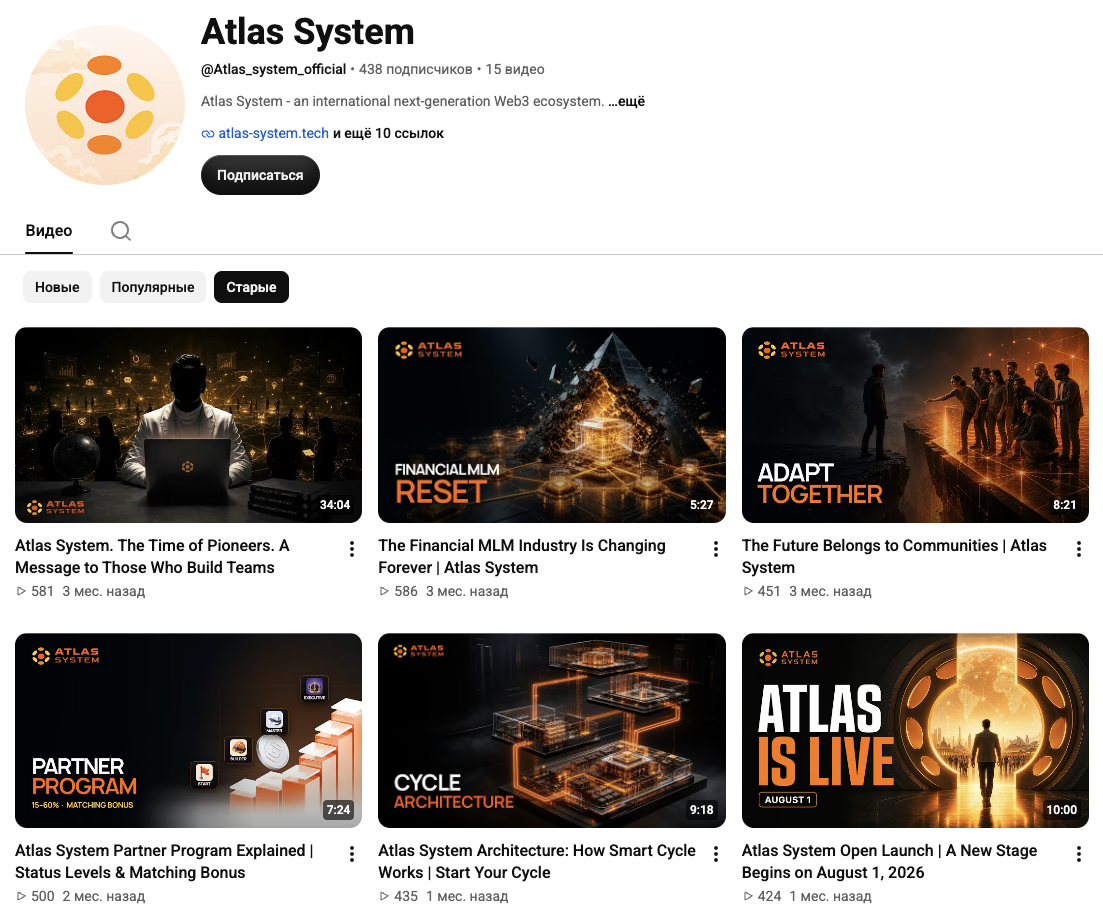
Task: Open The Financial MLM Industry Is Changing title
Action: coord(521,556)
